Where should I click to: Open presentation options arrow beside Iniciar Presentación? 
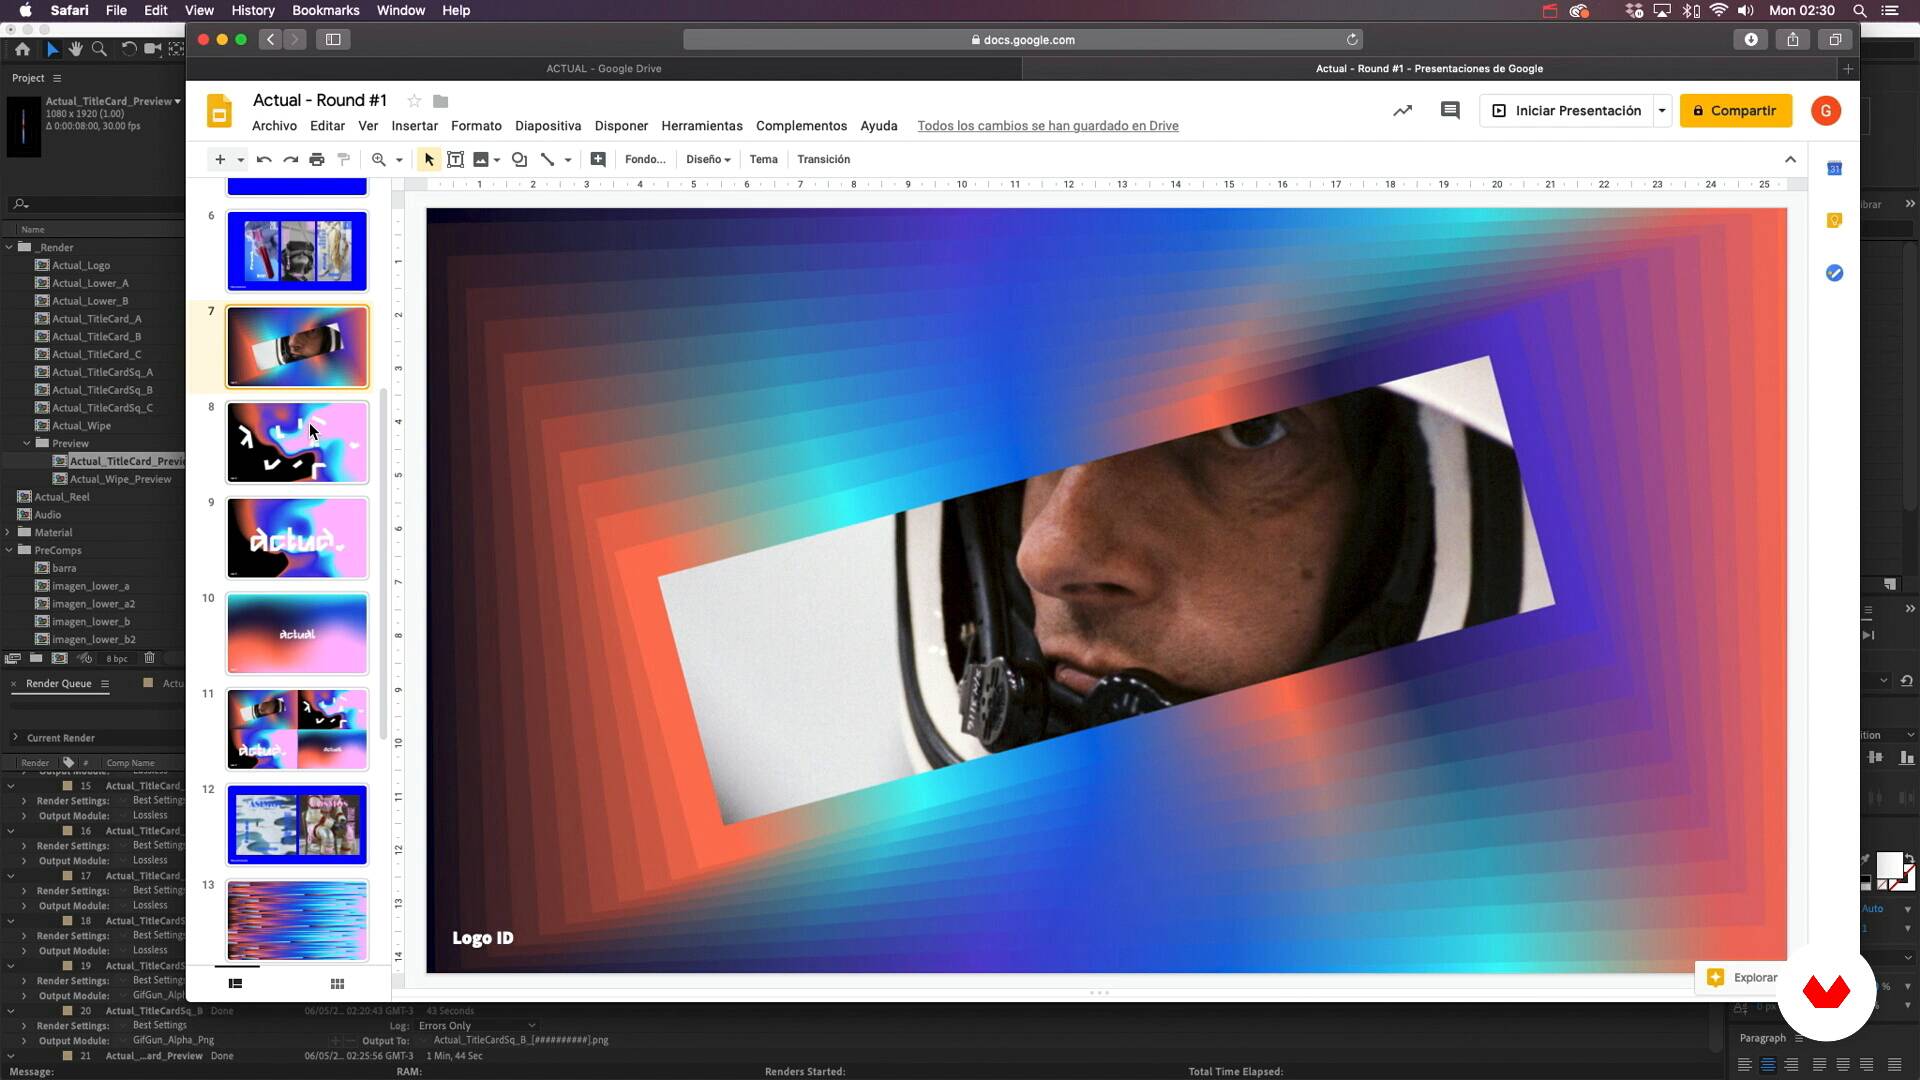1662,111
